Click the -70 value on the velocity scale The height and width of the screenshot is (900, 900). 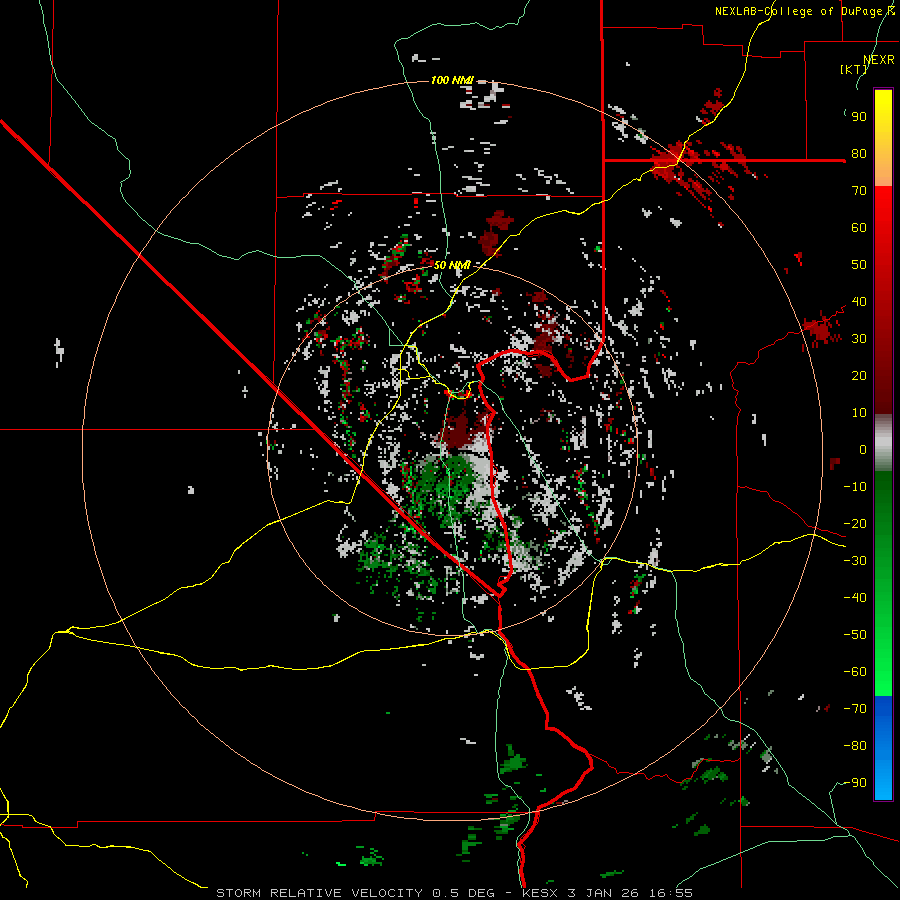[x=855, y=709]
